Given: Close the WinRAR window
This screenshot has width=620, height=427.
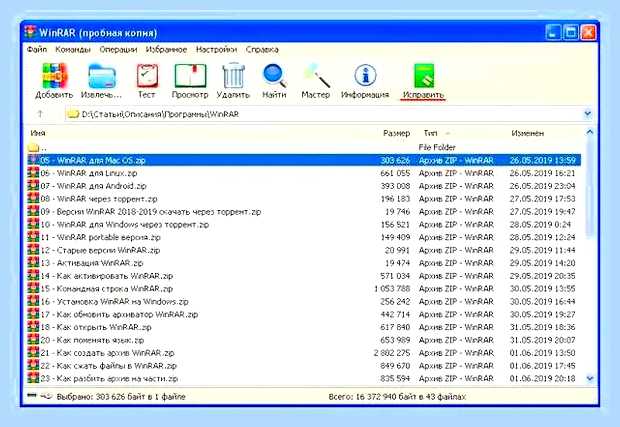Looking at the screenshot, I should click(588, 32).
